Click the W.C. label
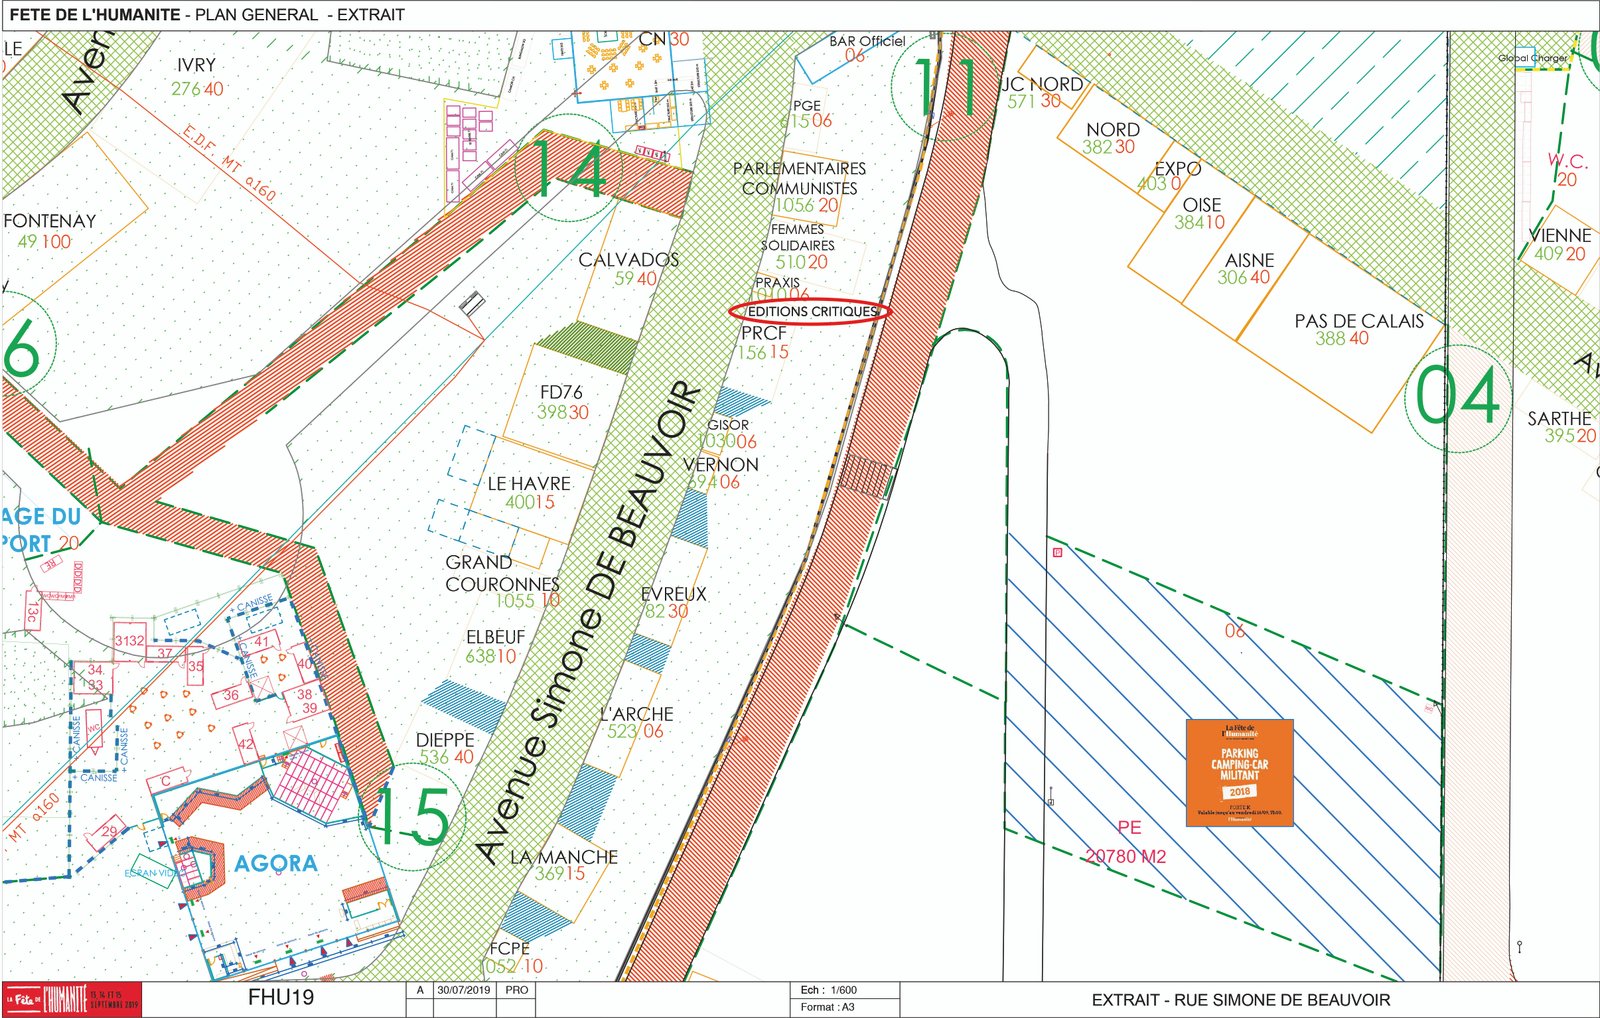Screen dimensions: 1600x1018 coord(1566,161)
